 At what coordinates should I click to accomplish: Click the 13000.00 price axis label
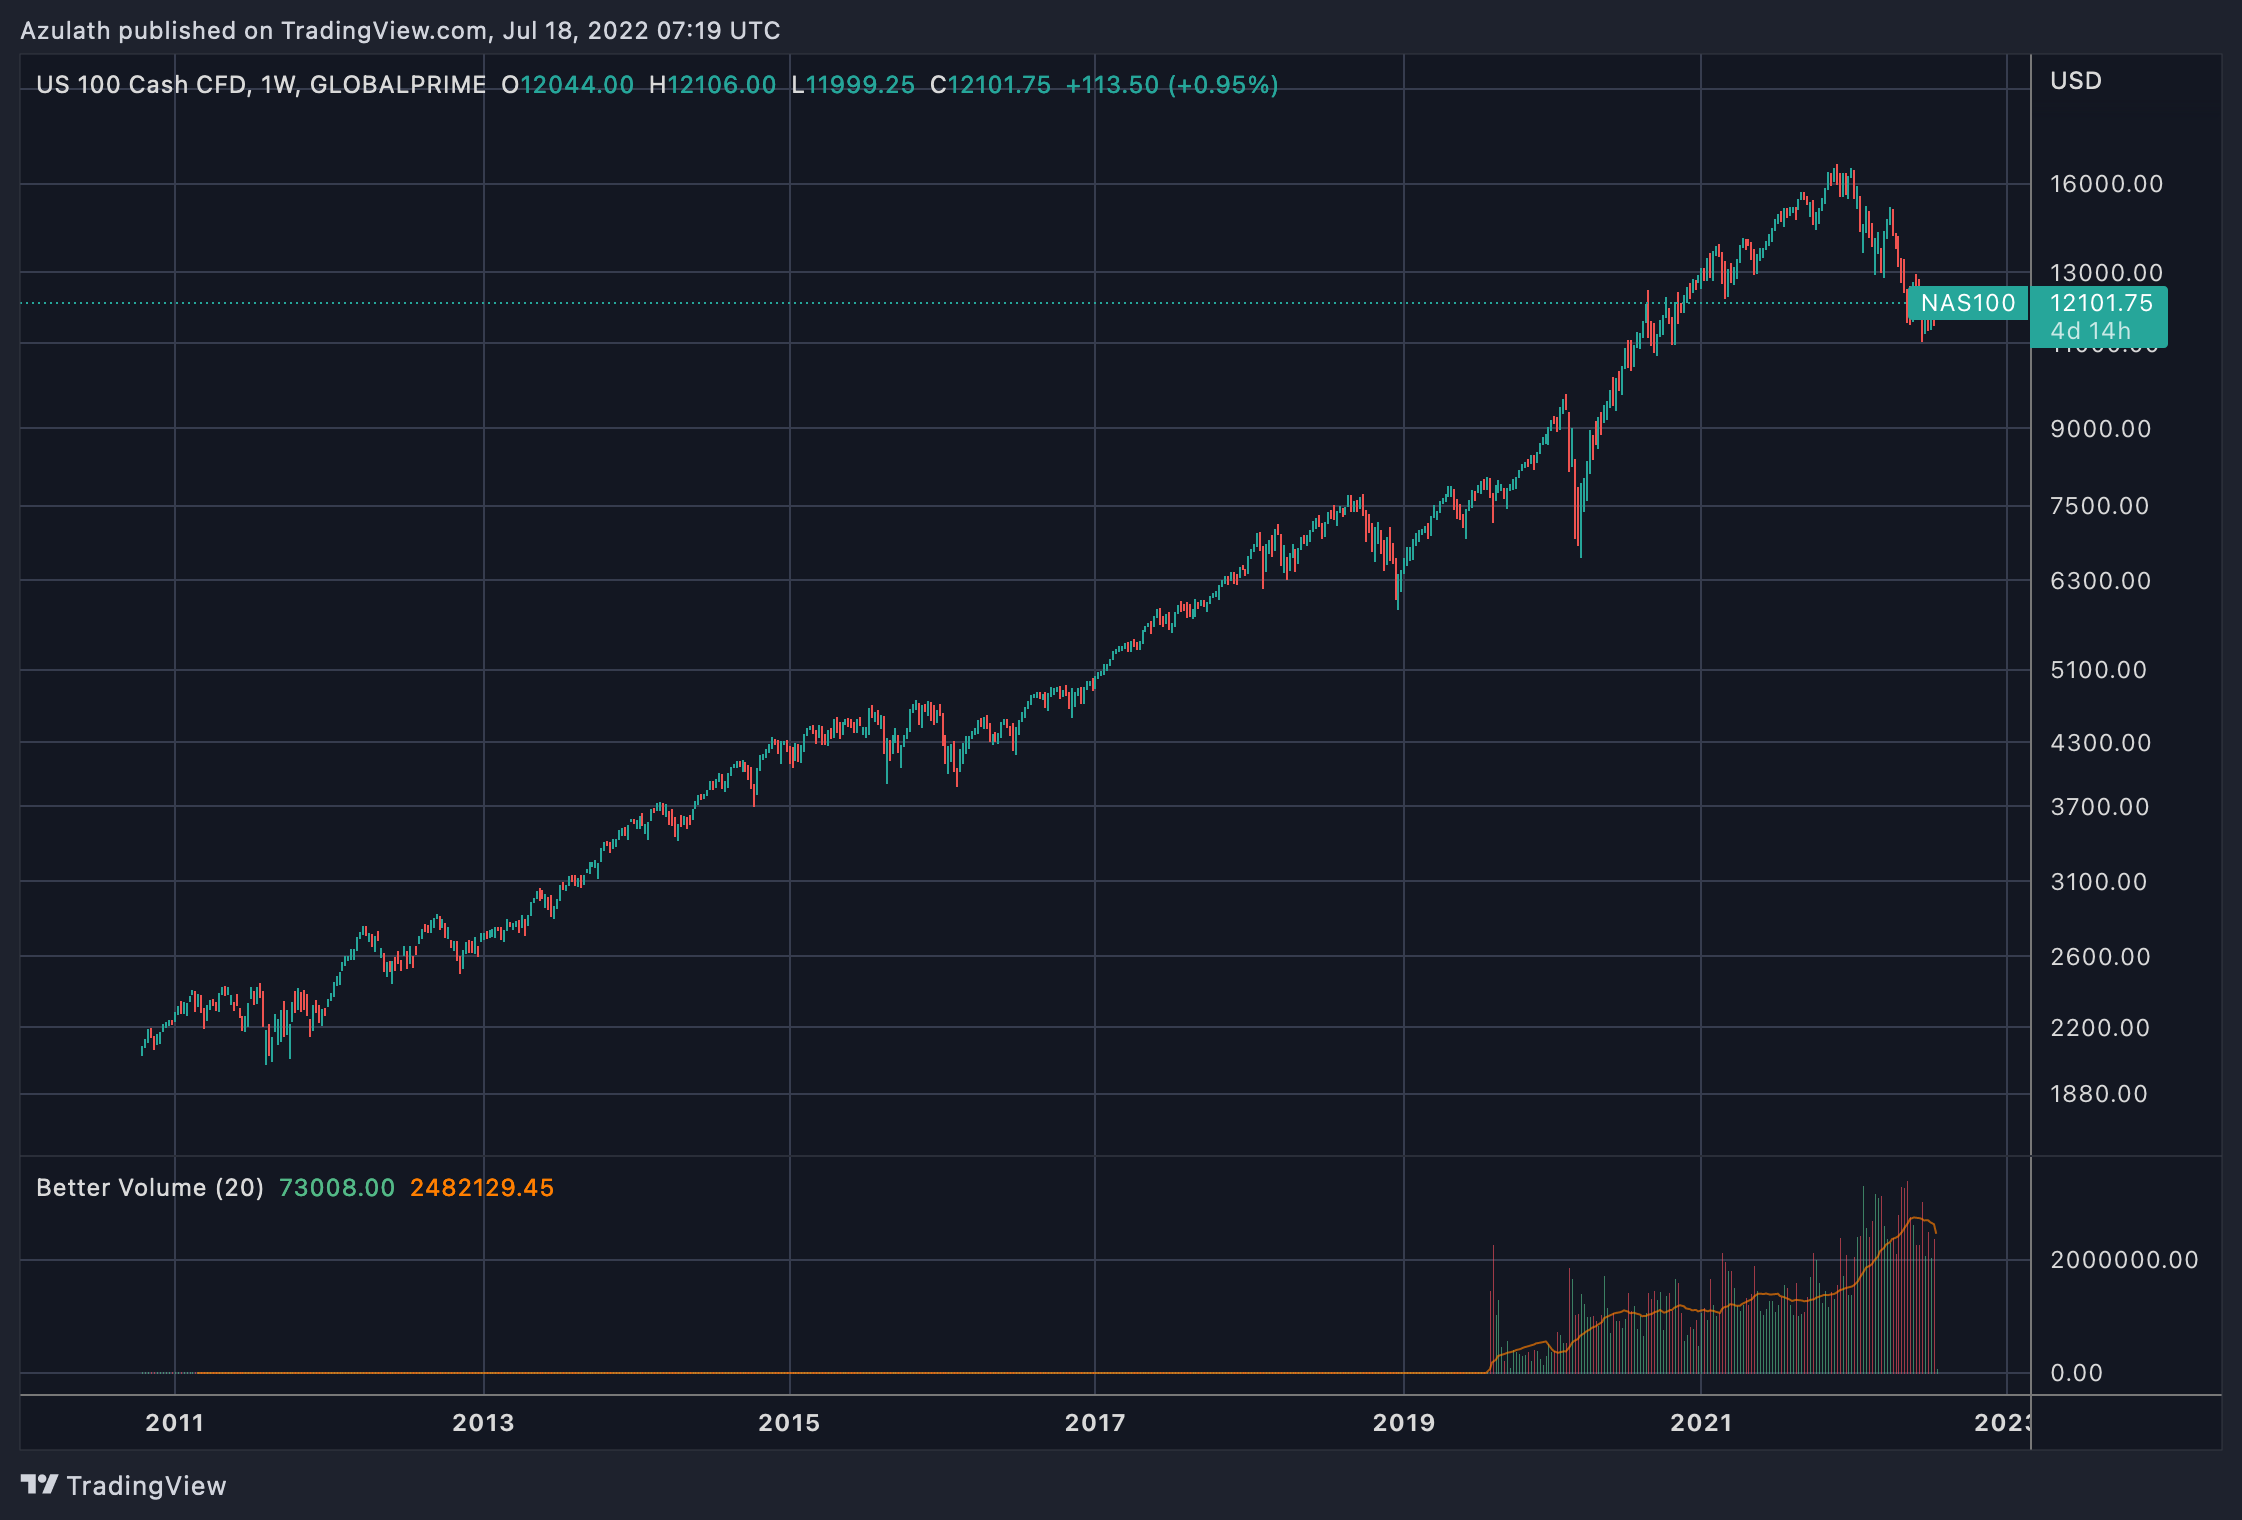point(2106,273)
